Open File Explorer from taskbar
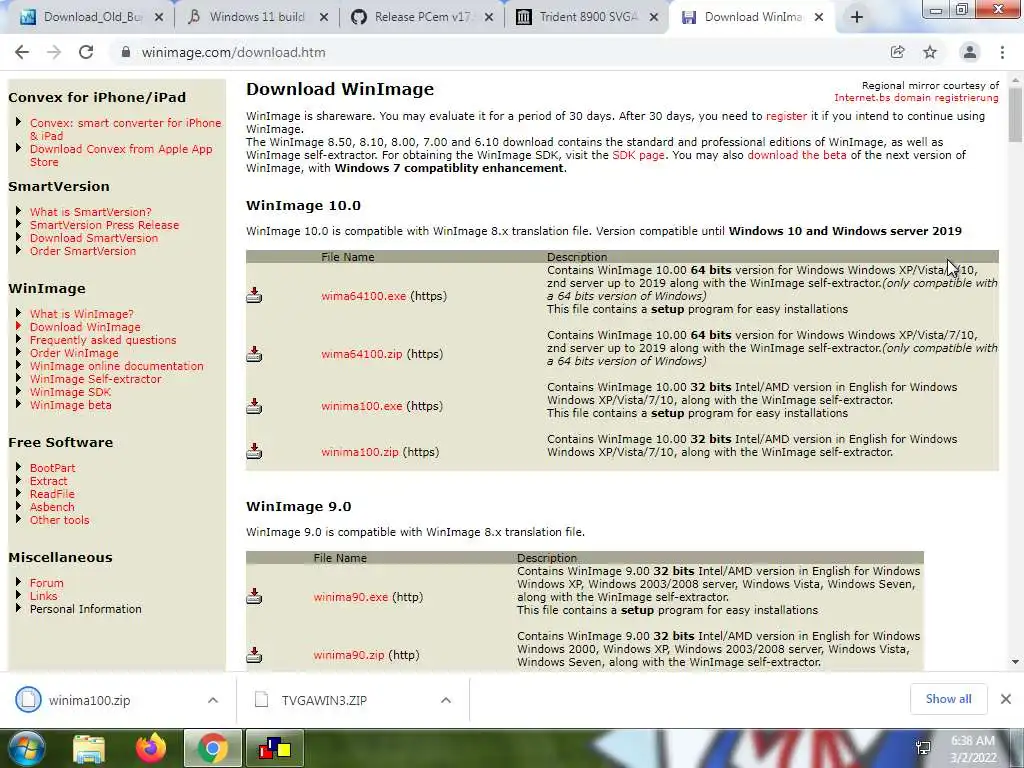The image size is (1024, 768). pyautogui.click(x=89, y=748)
